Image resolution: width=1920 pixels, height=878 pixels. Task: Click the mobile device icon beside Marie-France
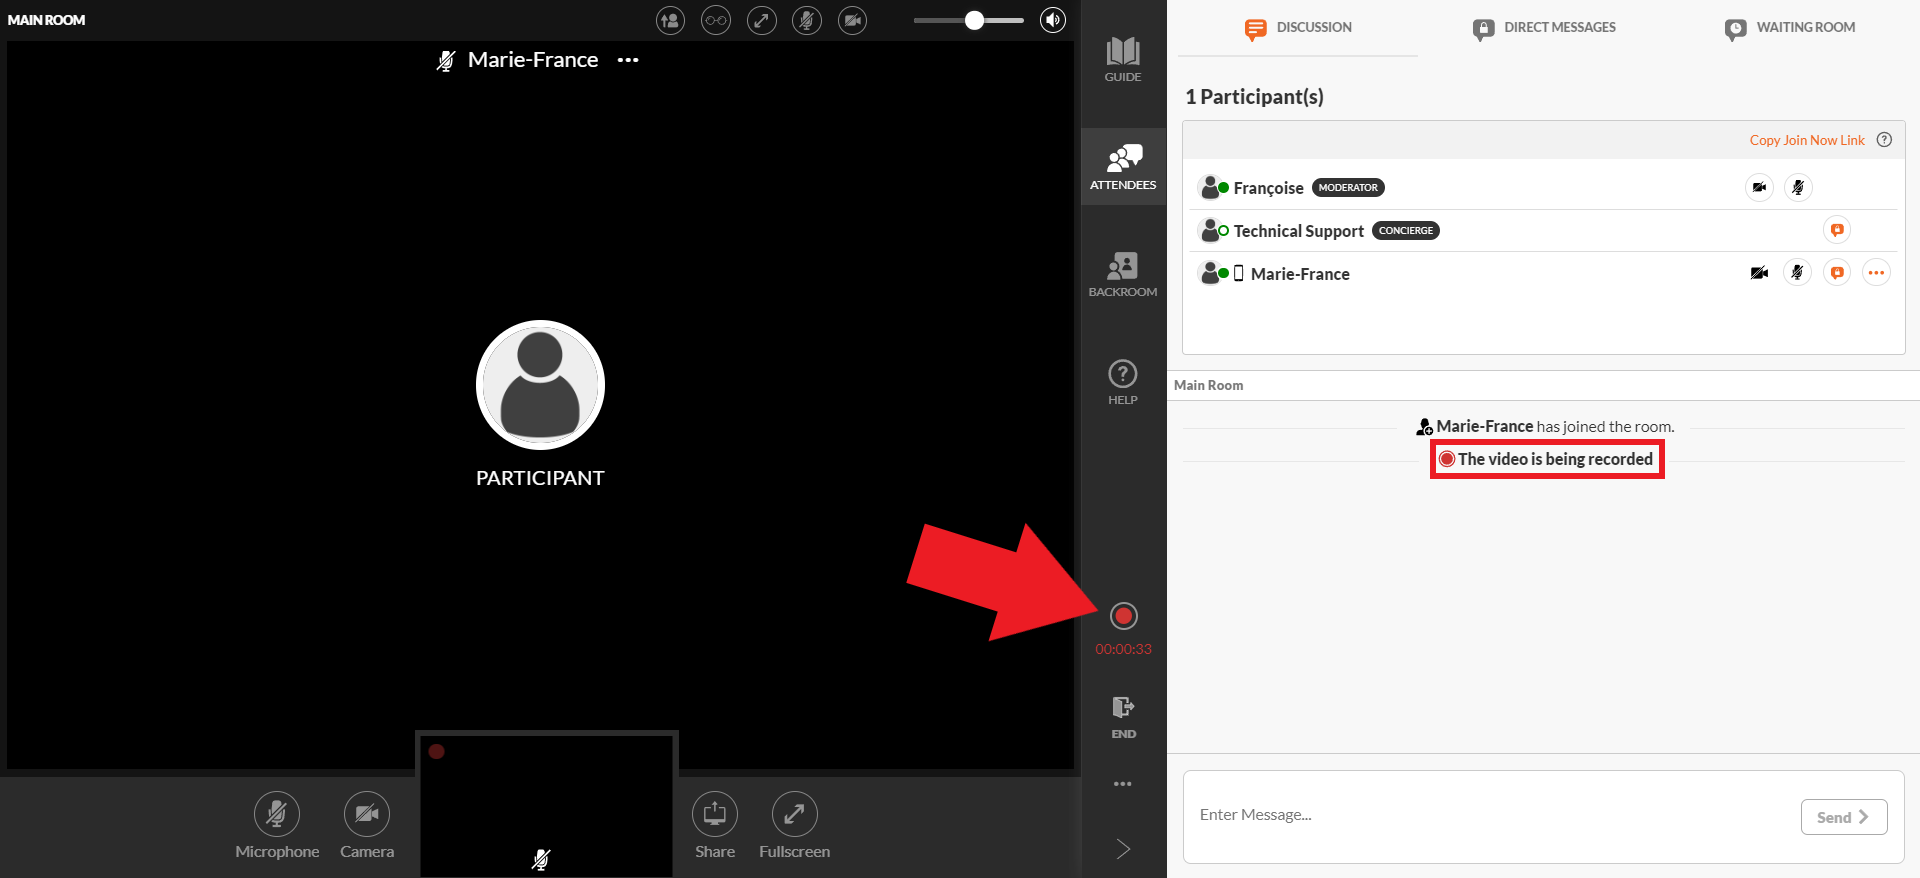pos(1239,273)
